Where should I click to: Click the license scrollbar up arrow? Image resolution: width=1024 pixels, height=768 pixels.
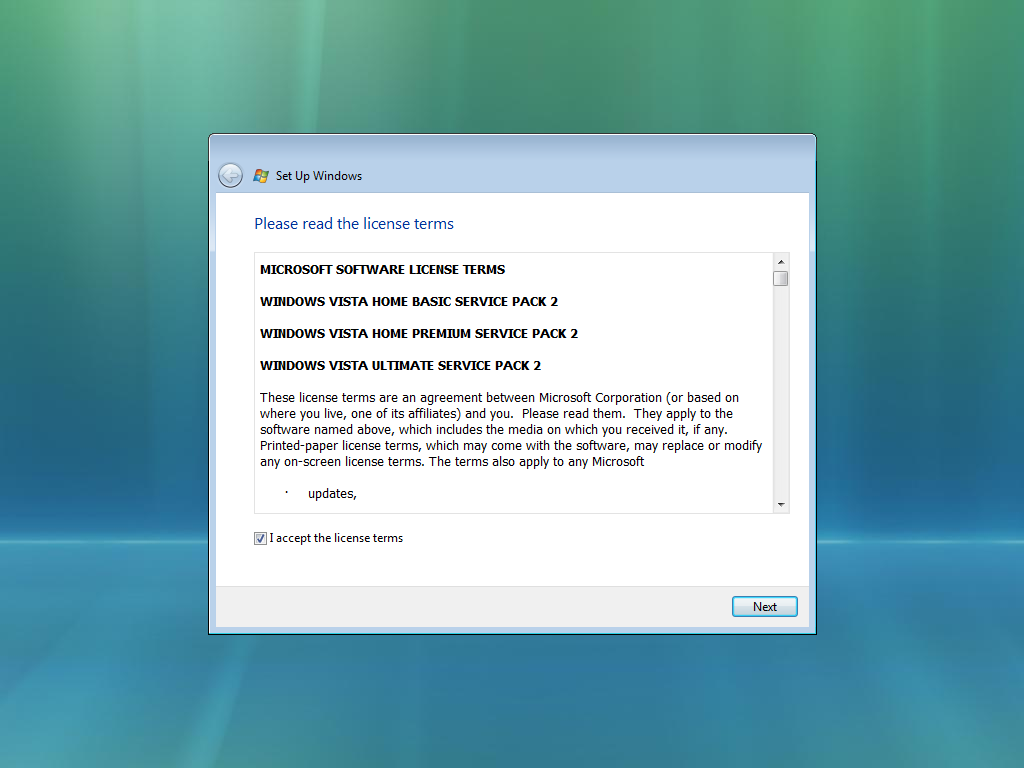click(781, 262)
